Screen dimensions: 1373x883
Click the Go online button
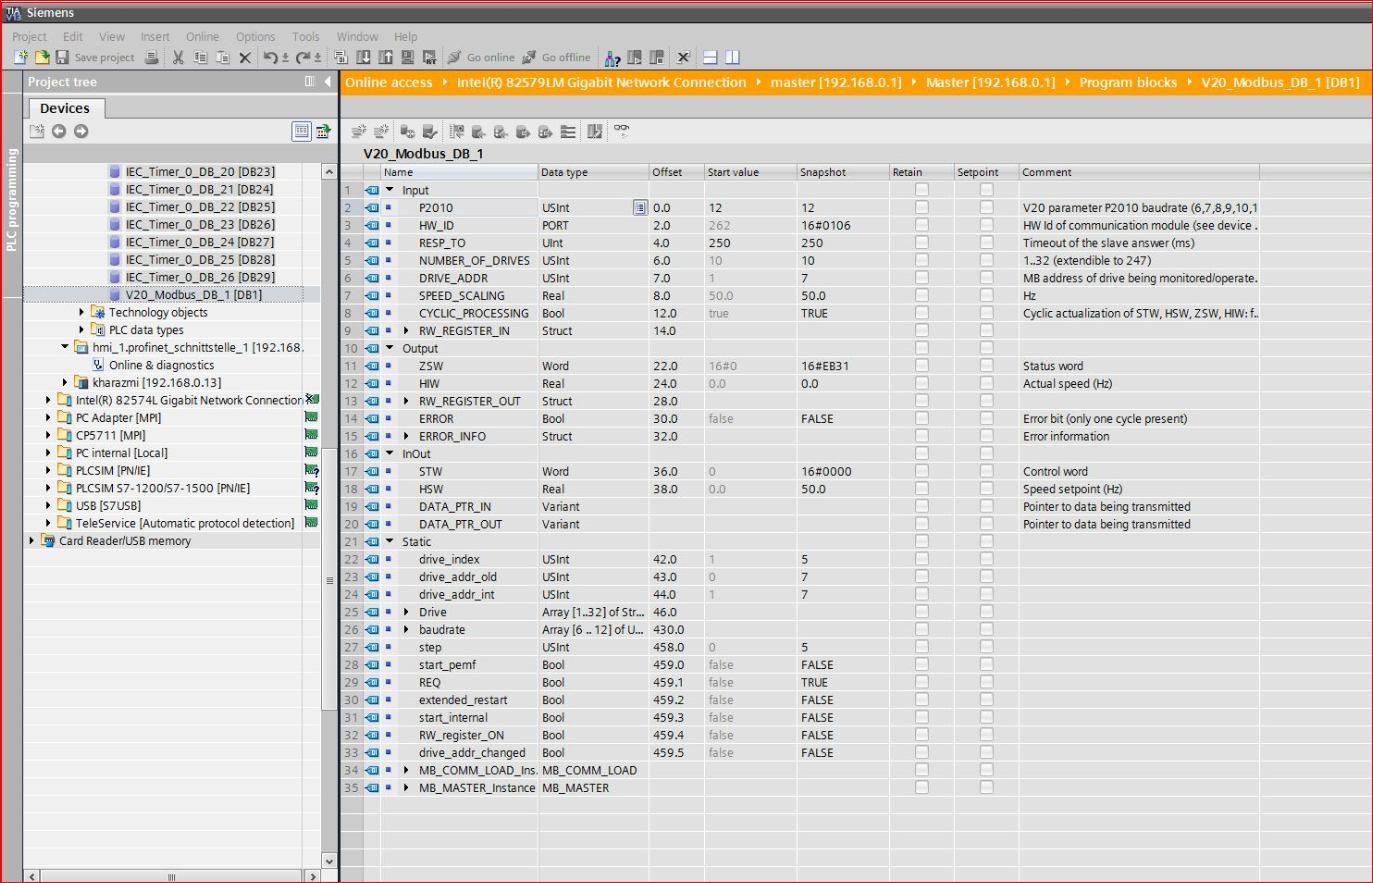tap(481, 58)
